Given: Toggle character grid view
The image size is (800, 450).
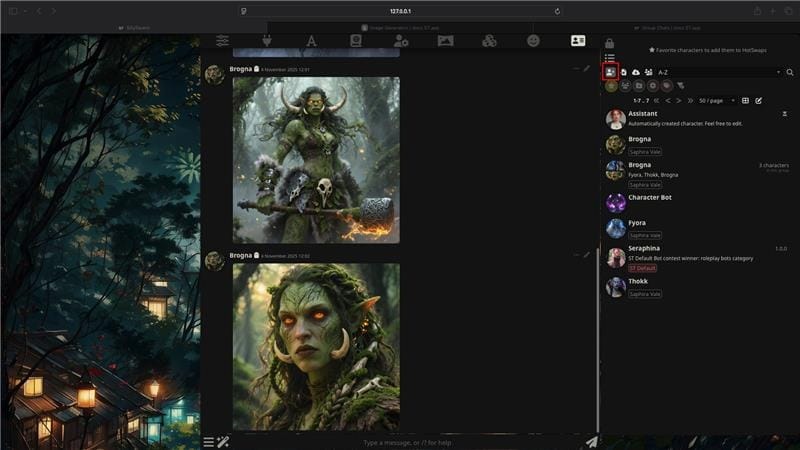Looking at the screenshot, I should 745,101.
